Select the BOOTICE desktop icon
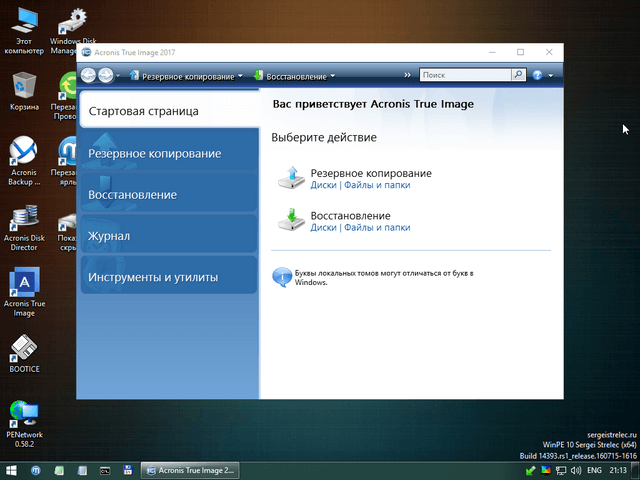 [24, 349]
